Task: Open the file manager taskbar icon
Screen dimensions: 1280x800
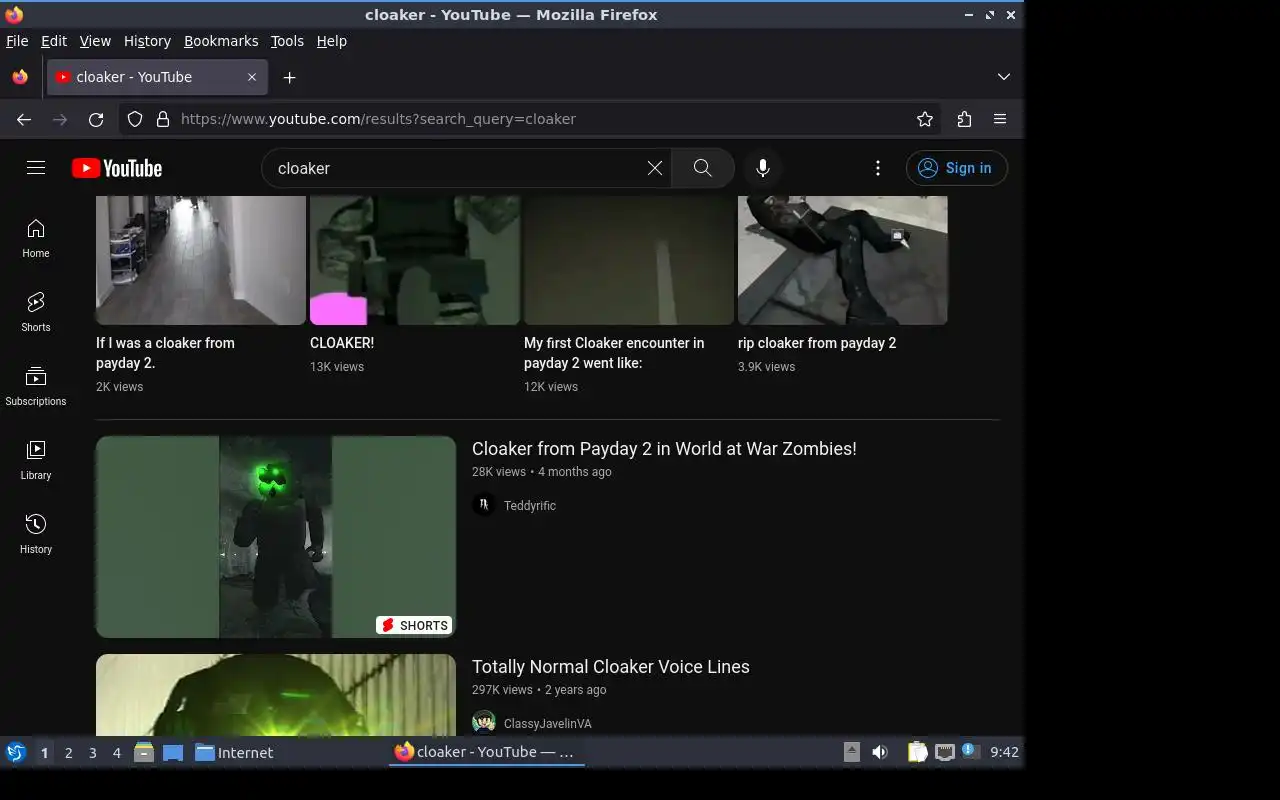Action: (144, 752)
